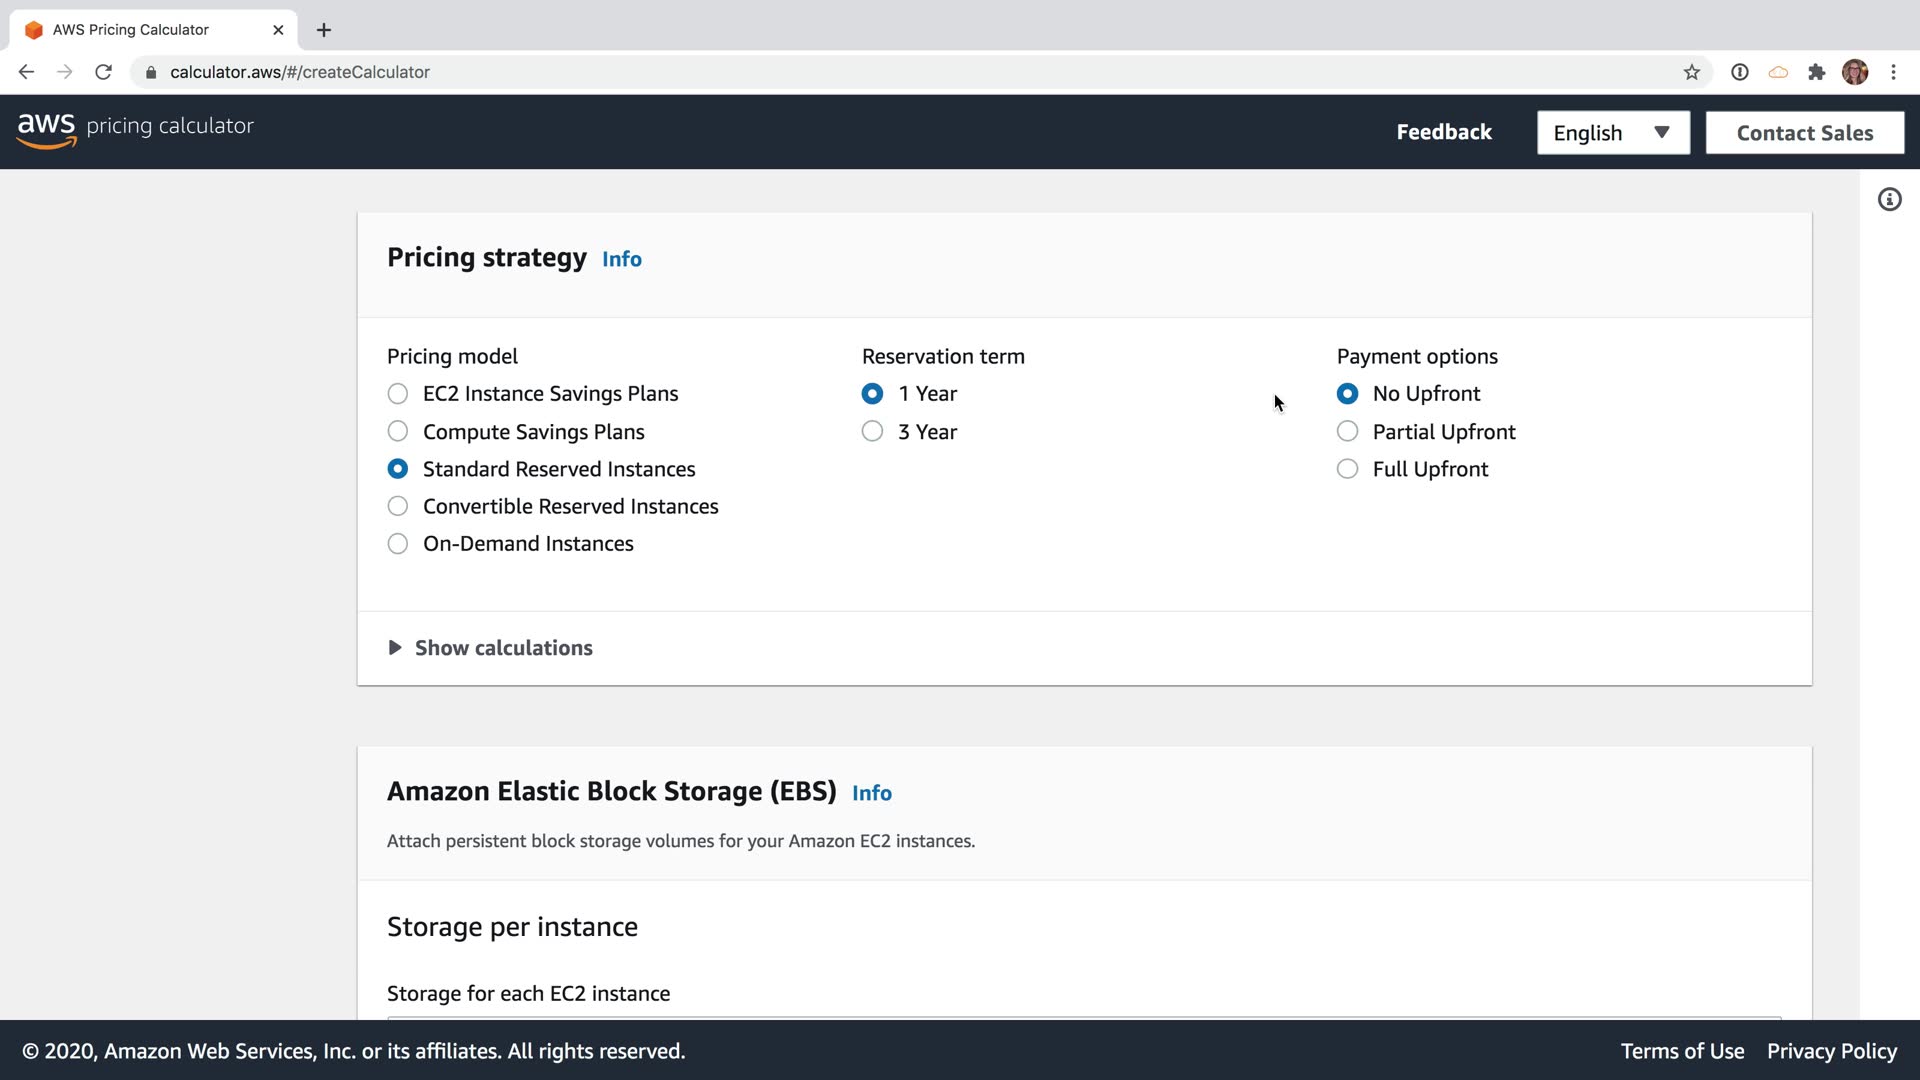Click the browser profile avatar

click(x=1855, y=72)
